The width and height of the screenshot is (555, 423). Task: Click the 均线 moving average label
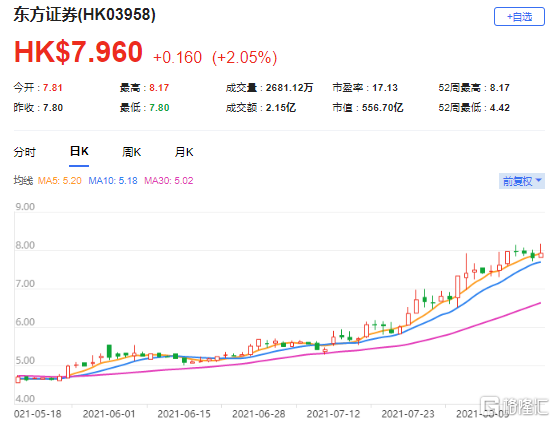tap(23, 181)
